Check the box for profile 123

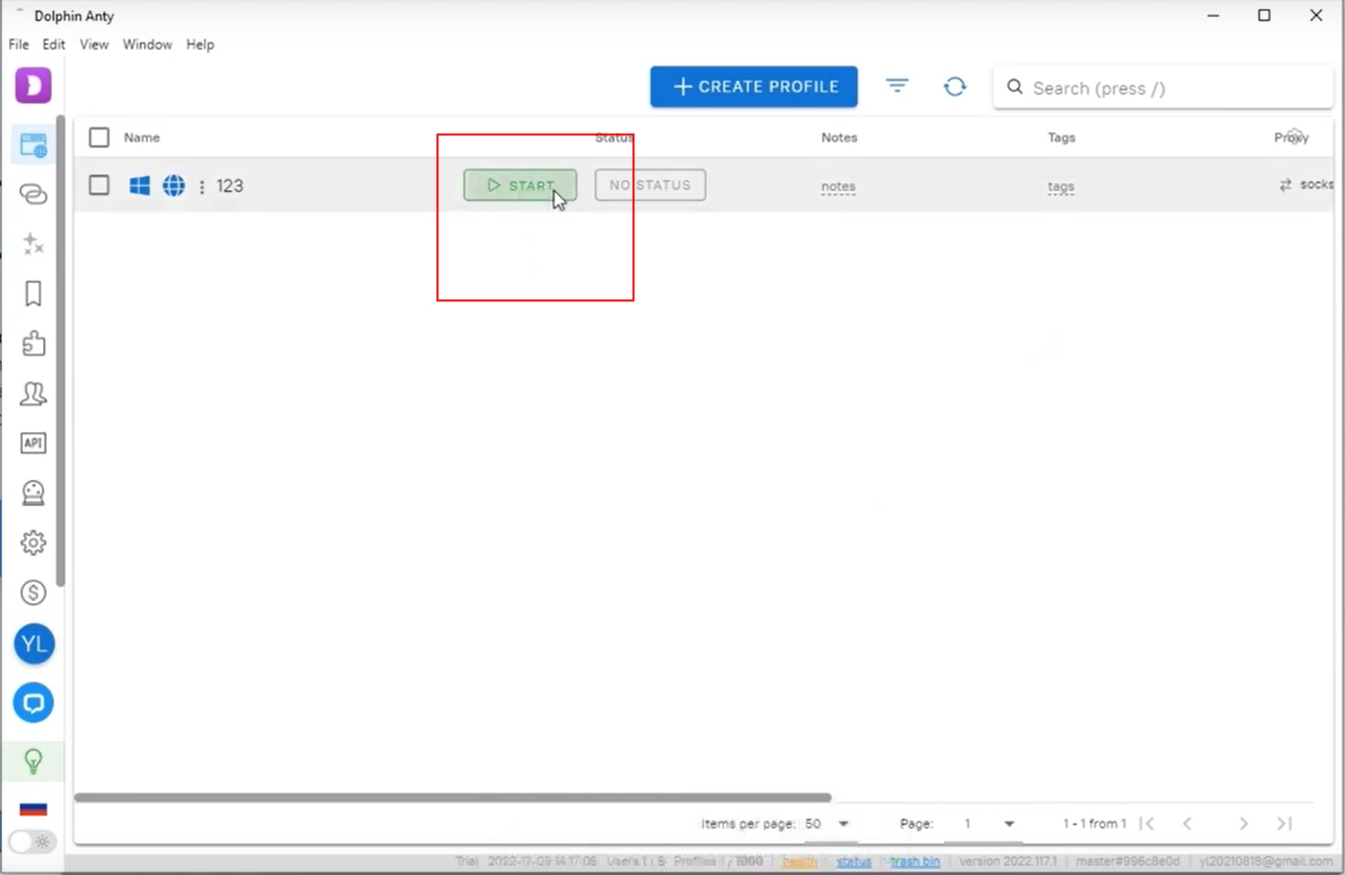click(x=99, y=185)
